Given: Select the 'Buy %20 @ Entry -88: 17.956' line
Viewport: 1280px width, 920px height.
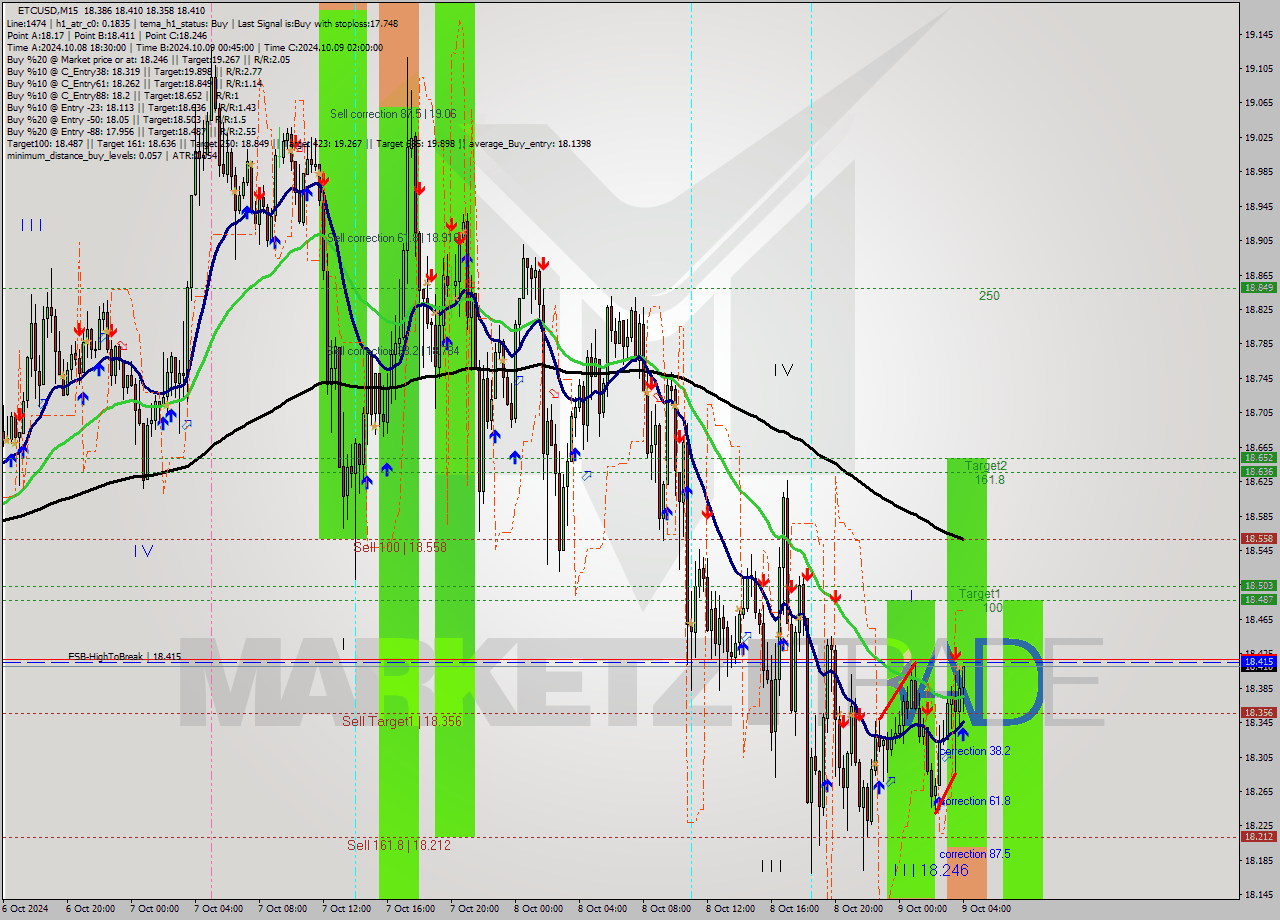Looking at the screenshot, I should coord(131,131).
